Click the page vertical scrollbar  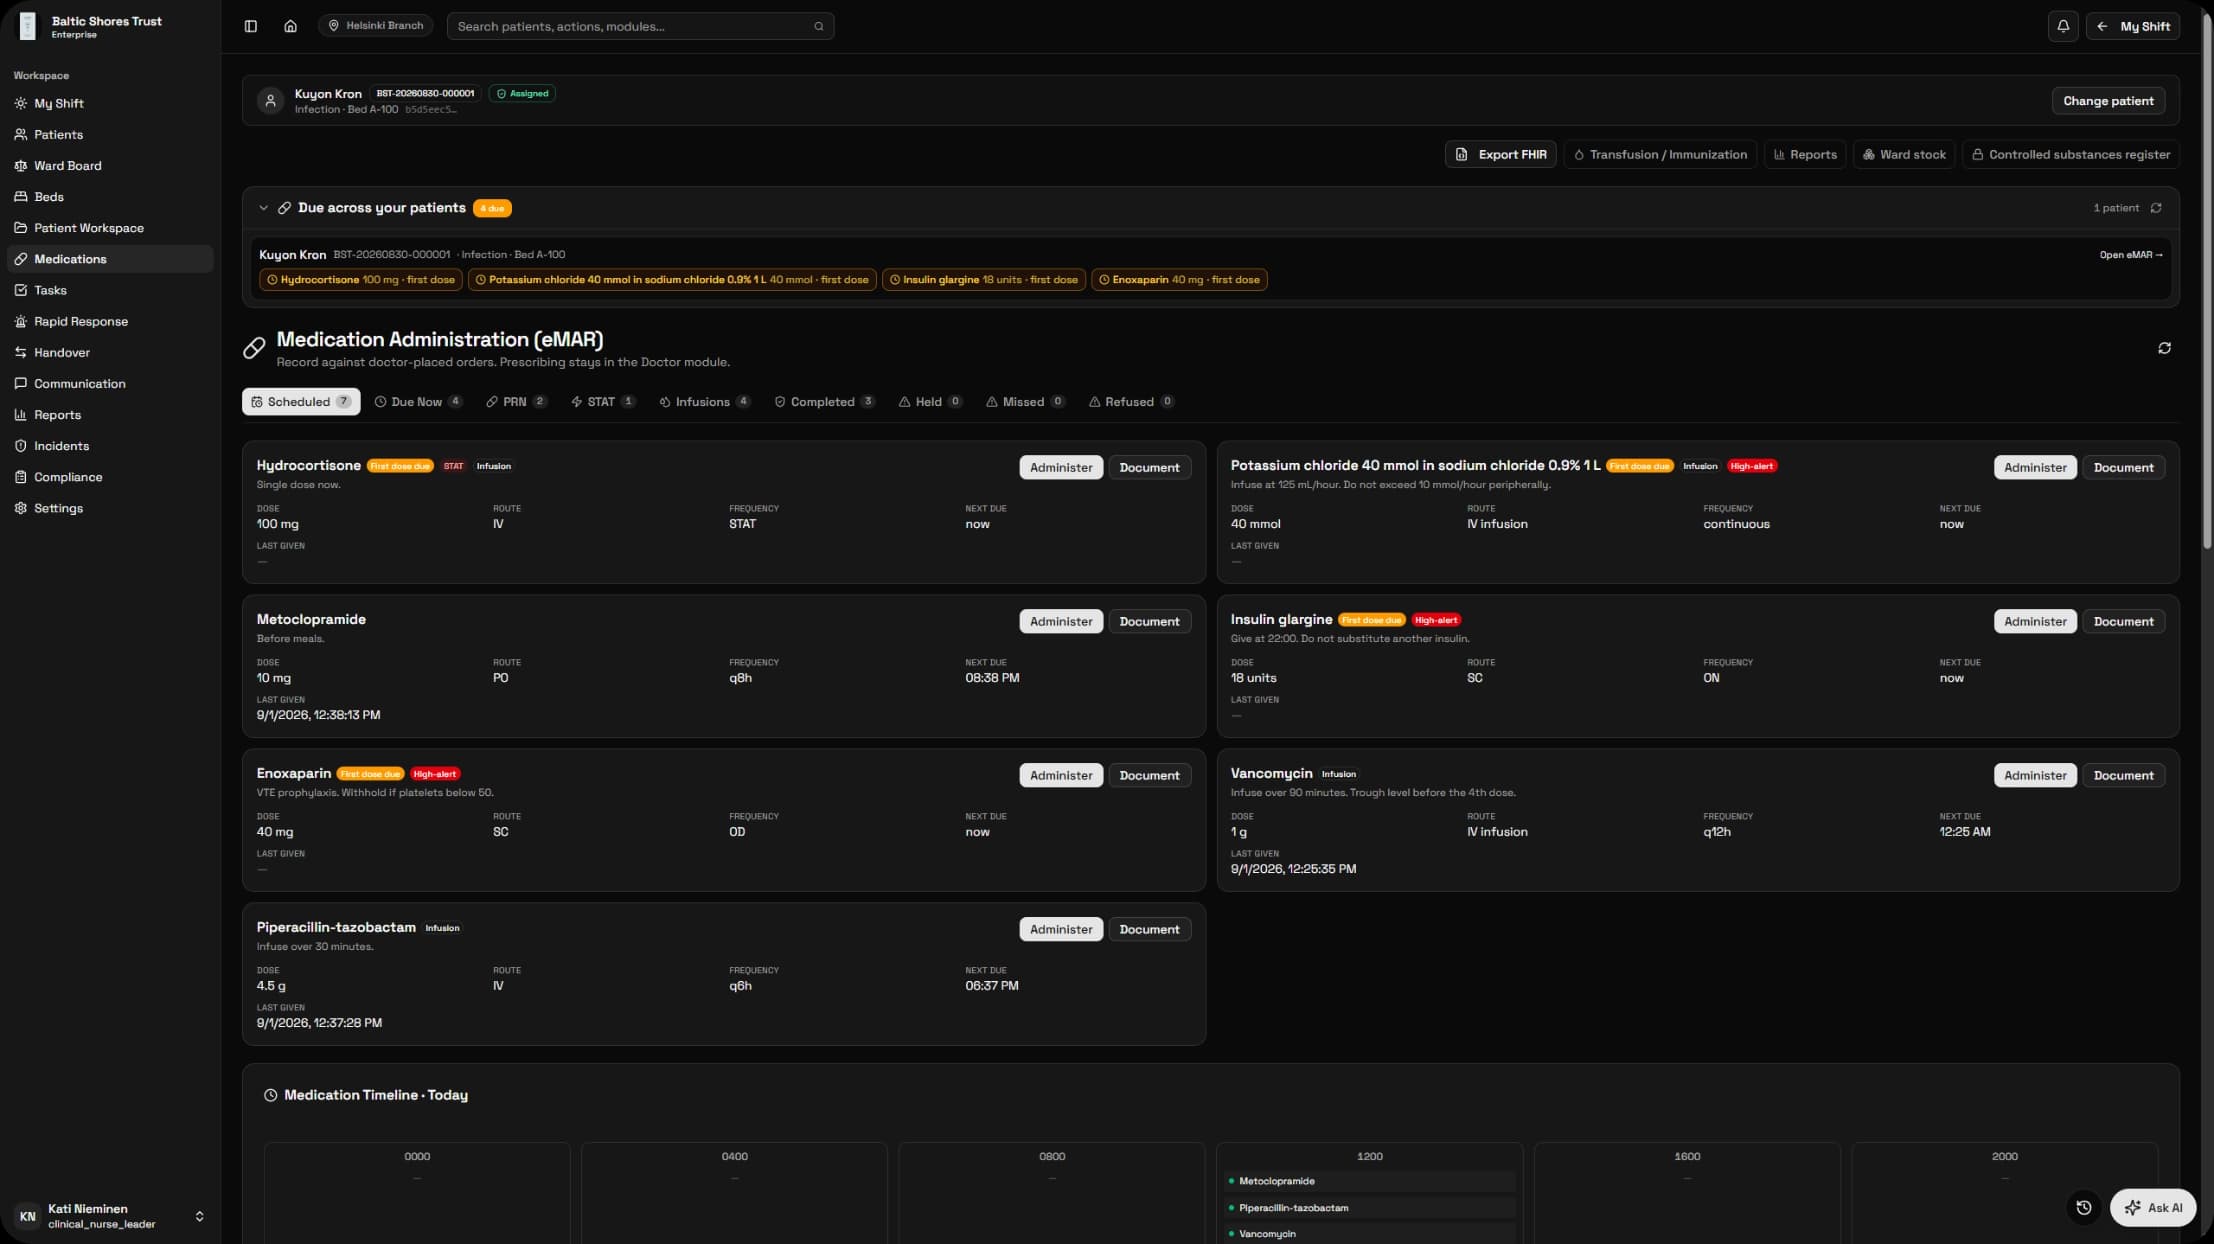[2207, 280]
